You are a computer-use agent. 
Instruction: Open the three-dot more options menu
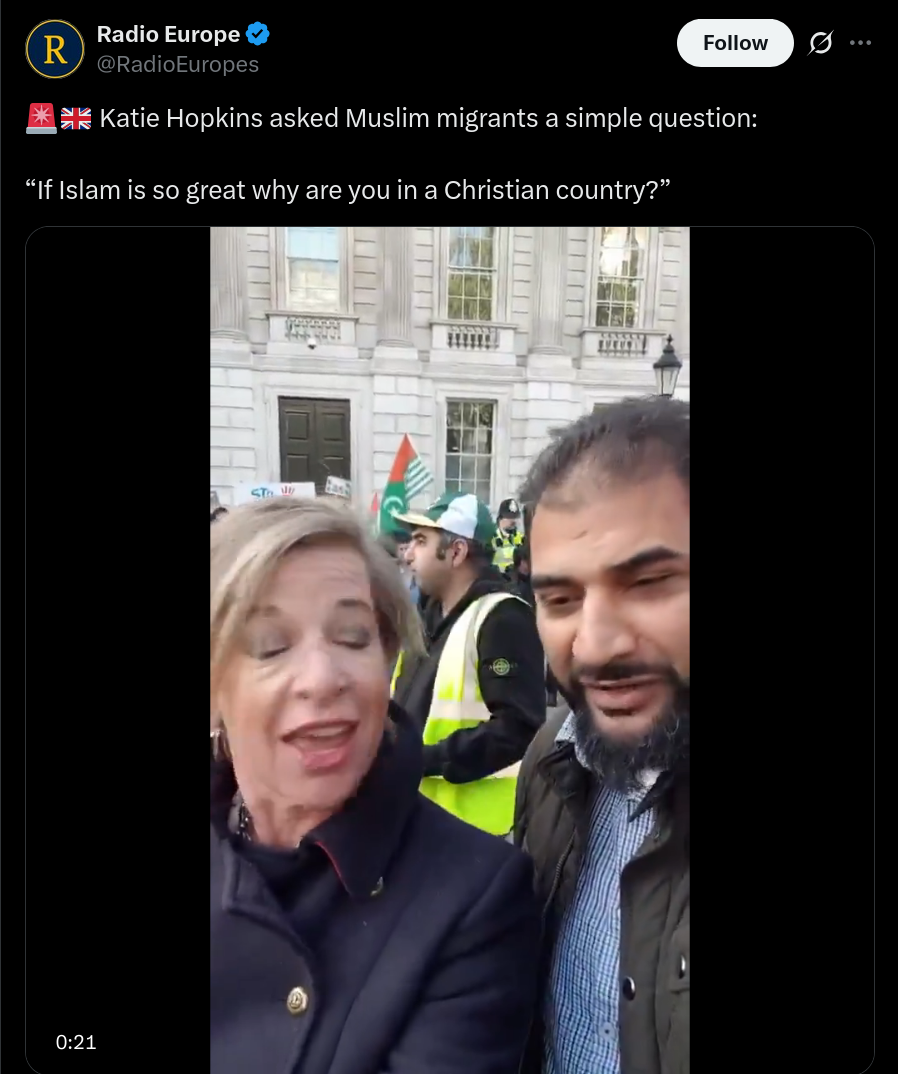860,42
